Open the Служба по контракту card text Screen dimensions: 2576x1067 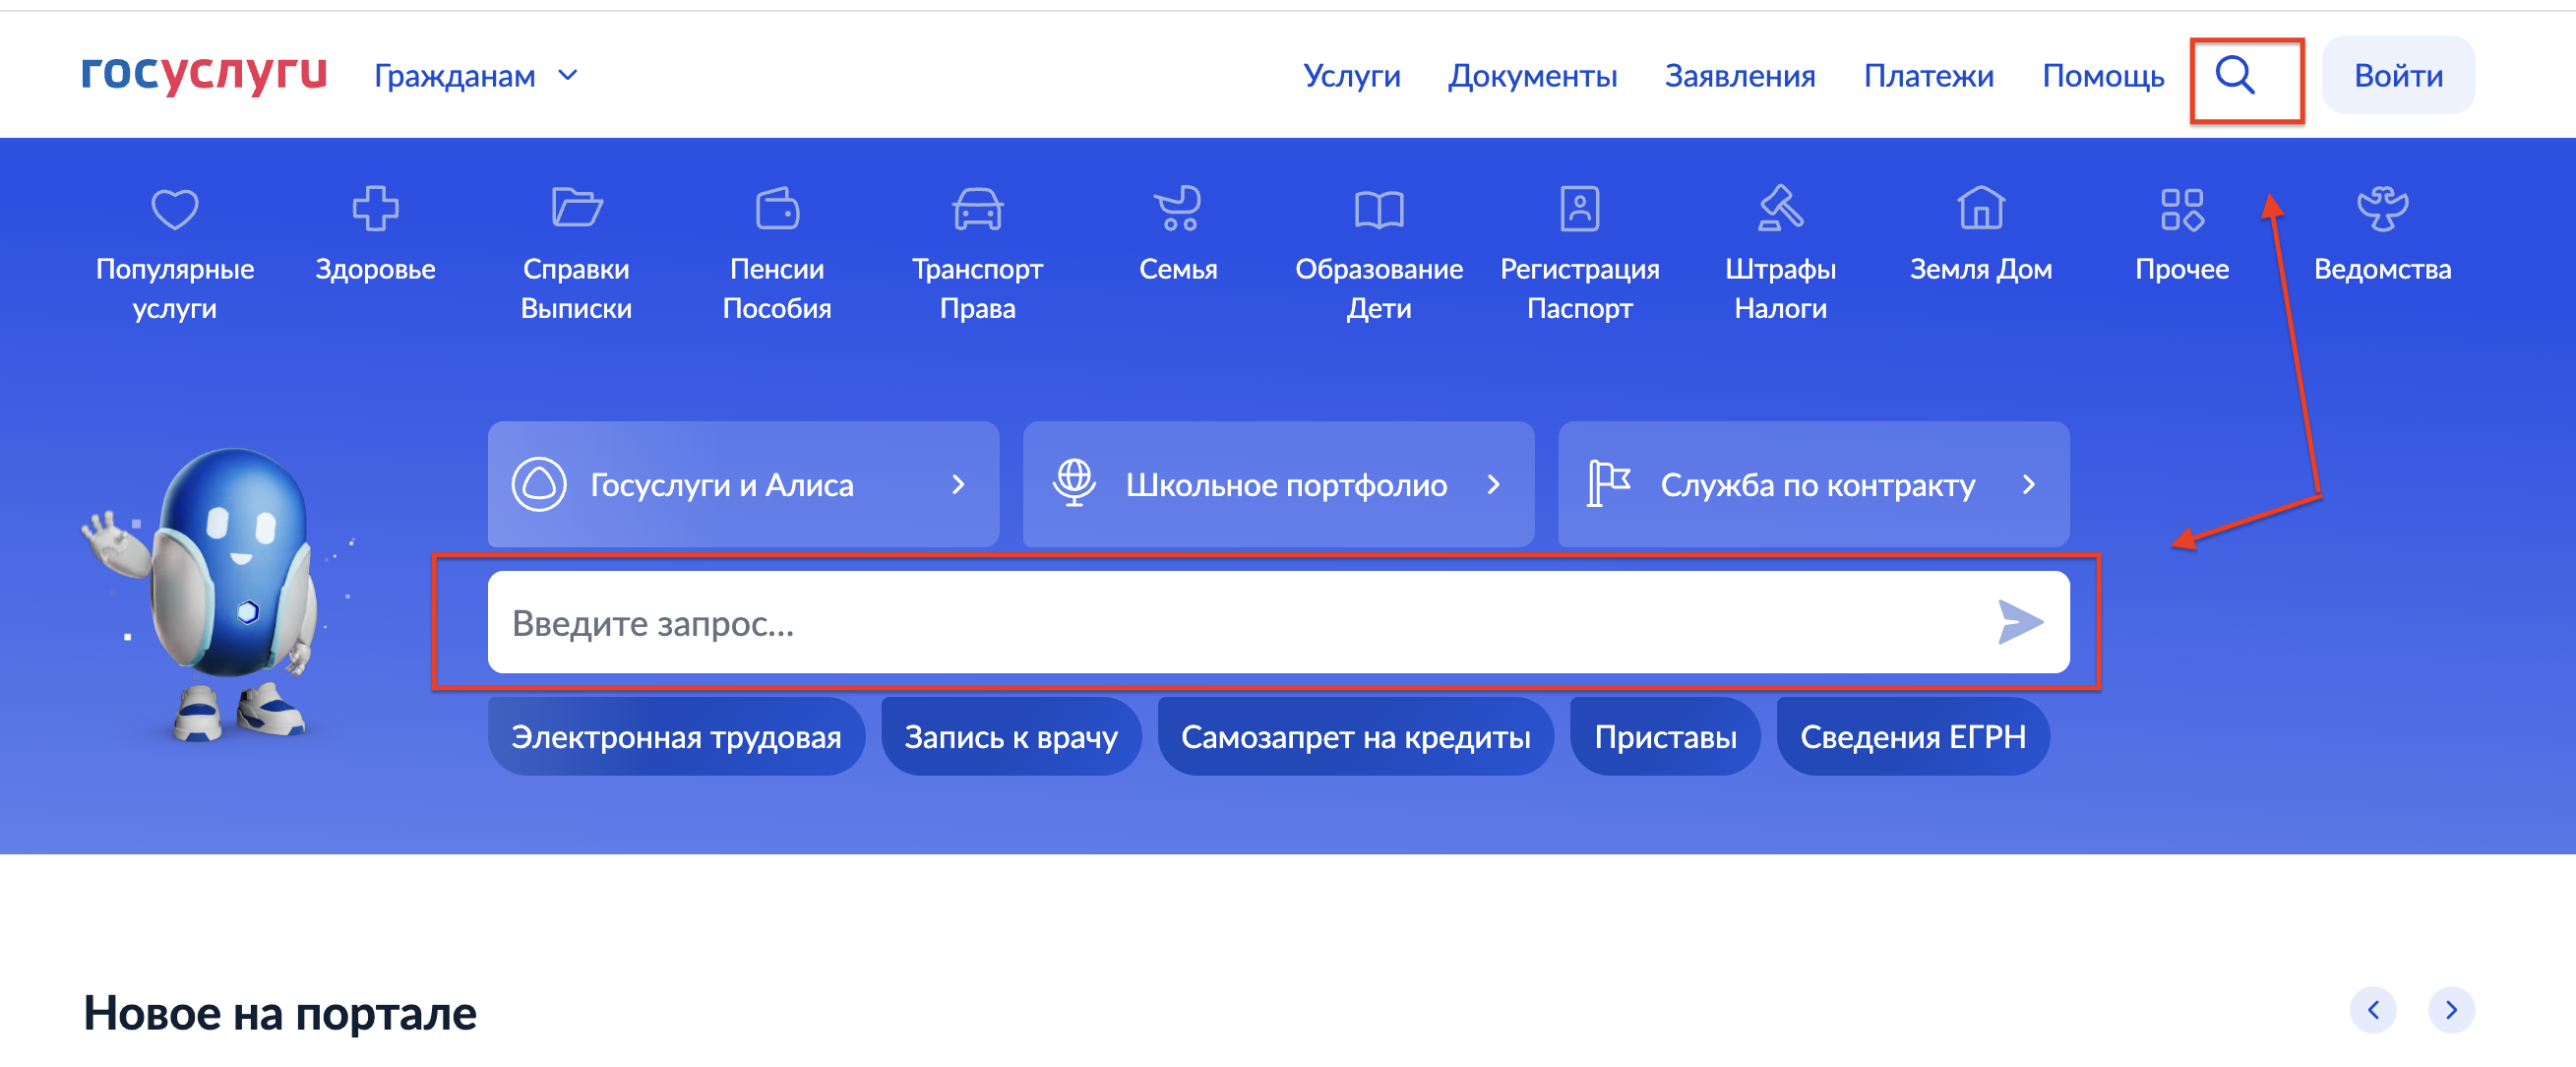[x=1818, y=485]
